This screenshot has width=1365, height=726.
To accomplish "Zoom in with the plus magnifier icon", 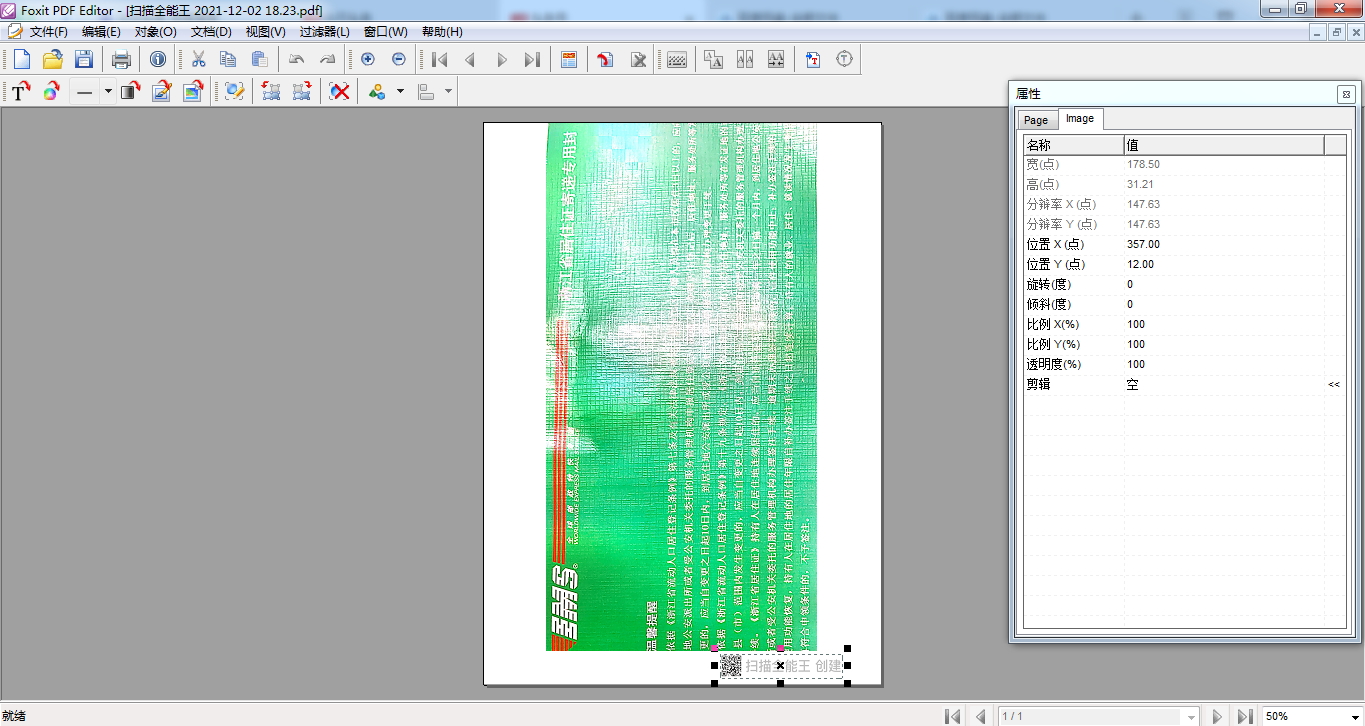I will [368, 59].
